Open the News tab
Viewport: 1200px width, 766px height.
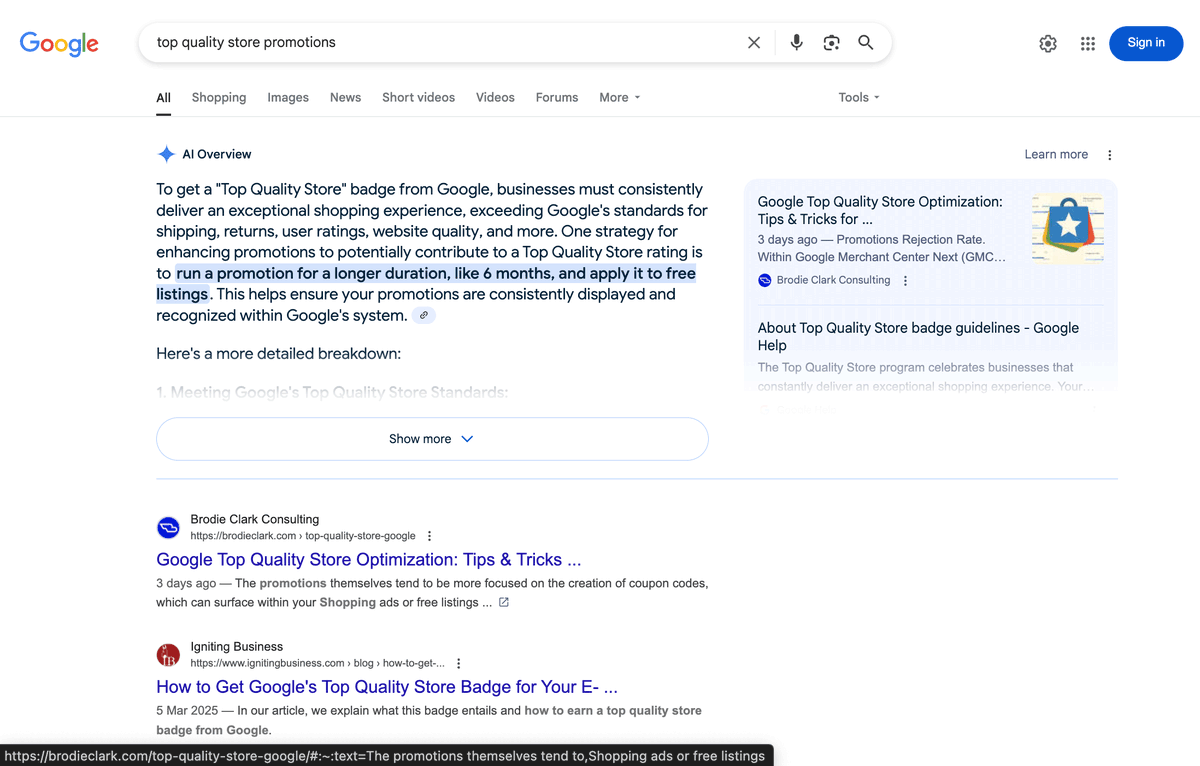(x=345, y=98)
